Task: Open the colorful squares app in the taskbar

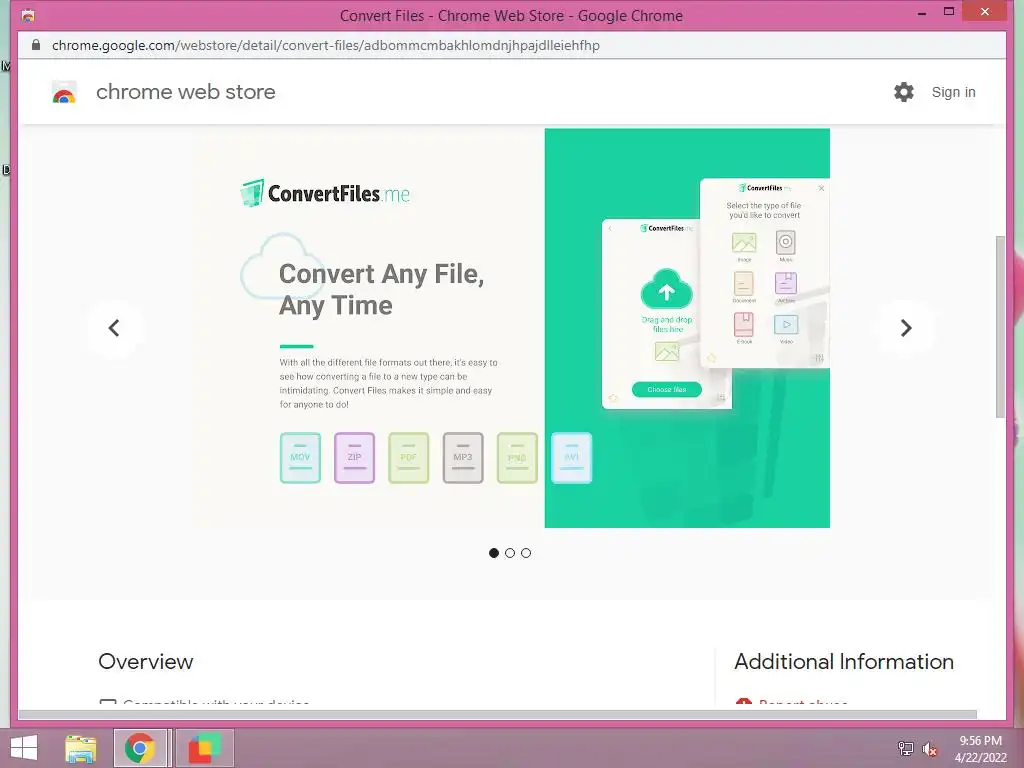Action: (x=204, y=748)
